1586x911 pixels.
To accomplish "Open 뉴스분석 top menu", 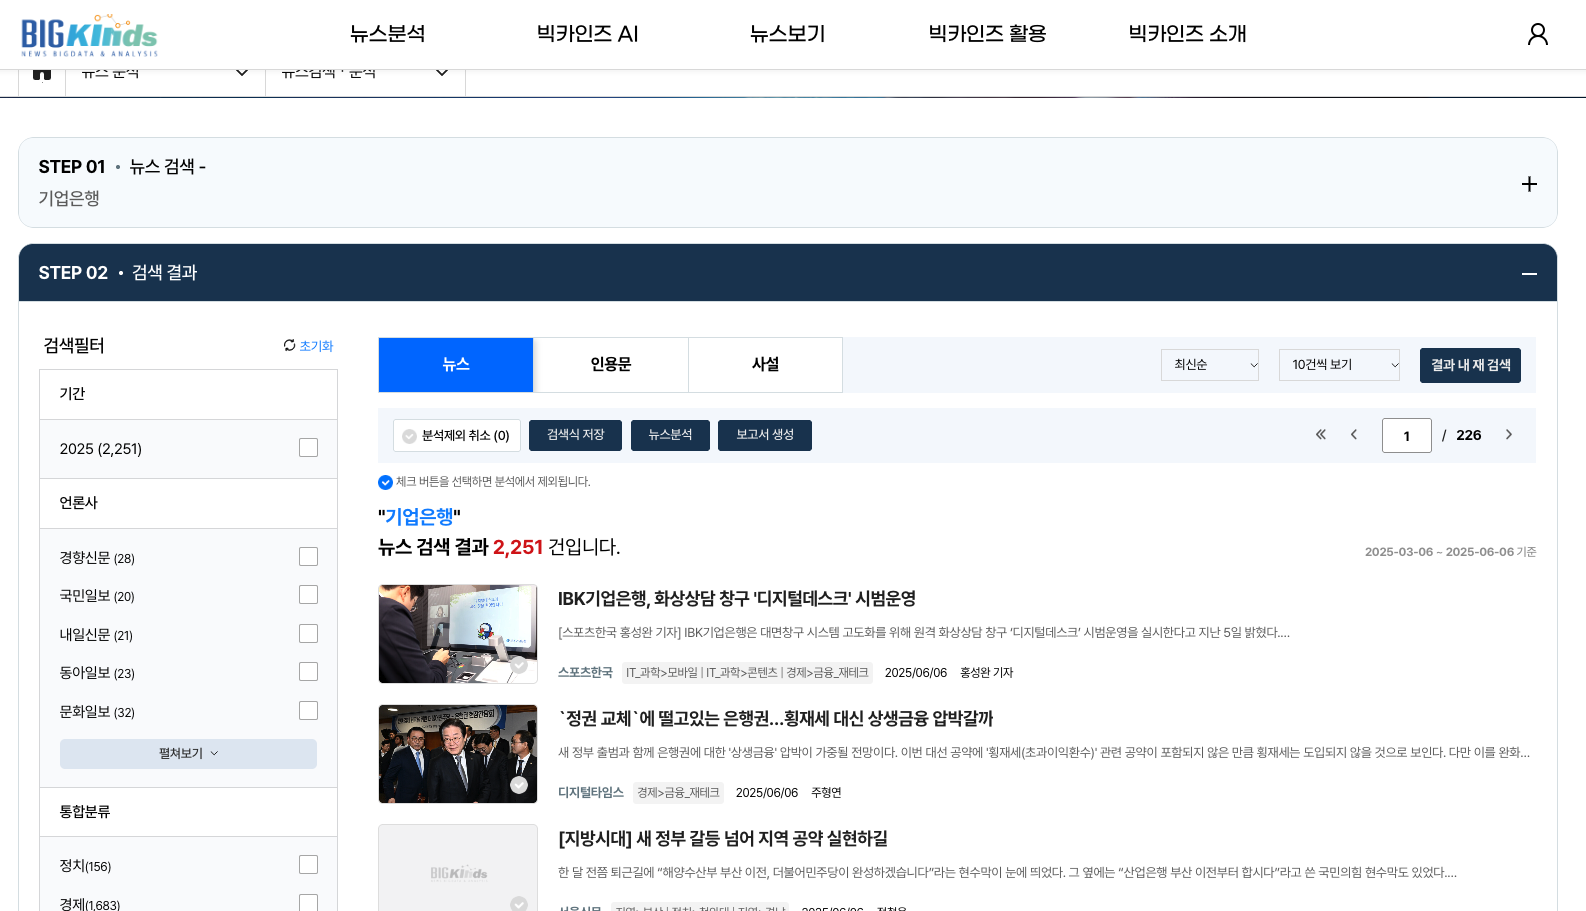I will 388,34.
